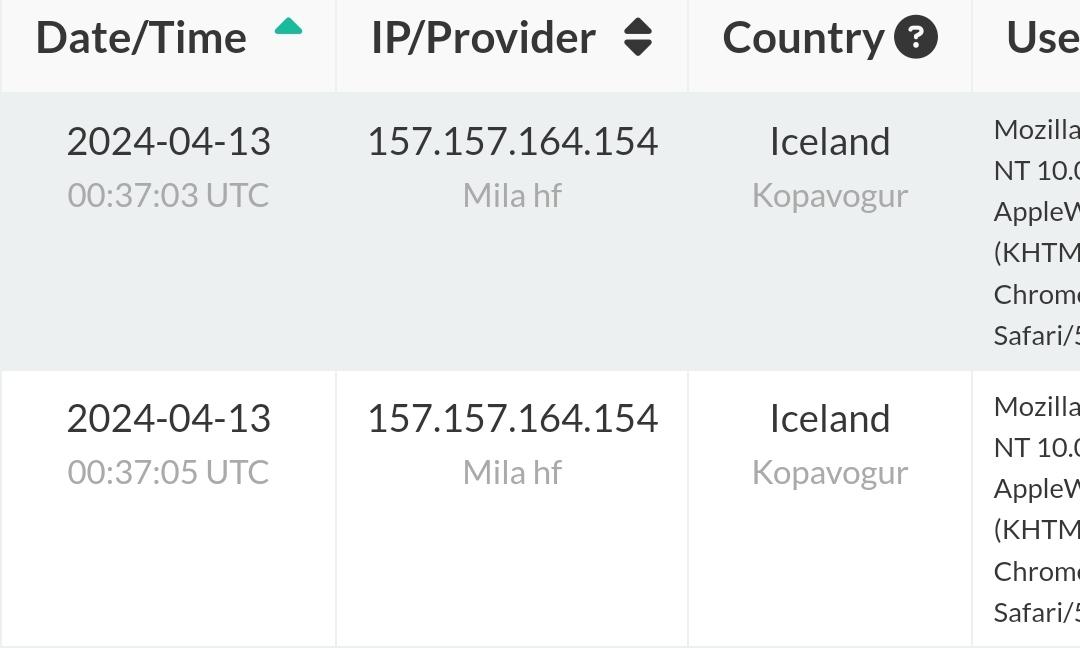Click Iceland in the first row

coord(830,142)
